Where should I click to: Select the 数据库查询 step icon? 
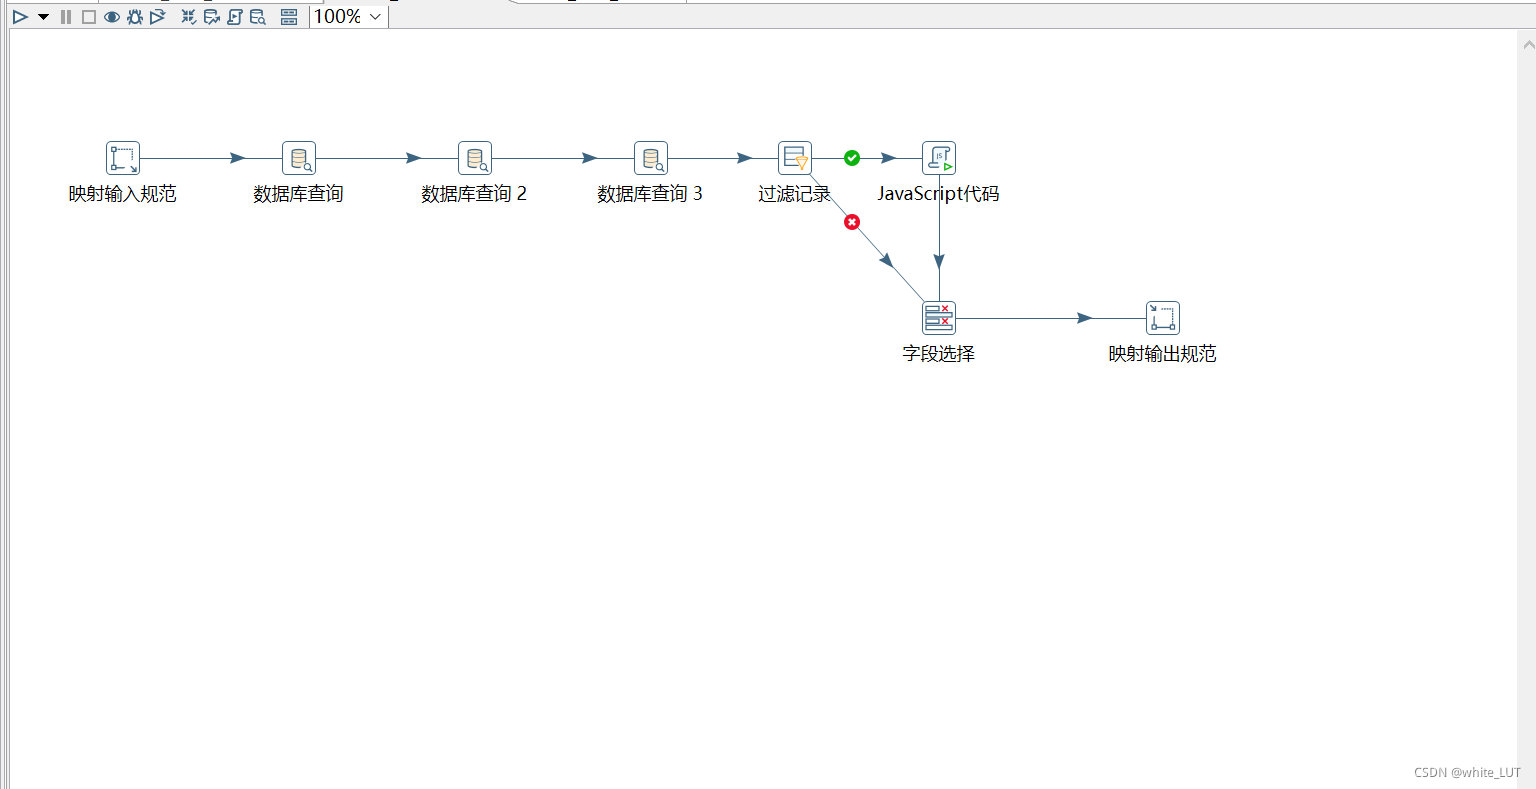tap(299, 158)
